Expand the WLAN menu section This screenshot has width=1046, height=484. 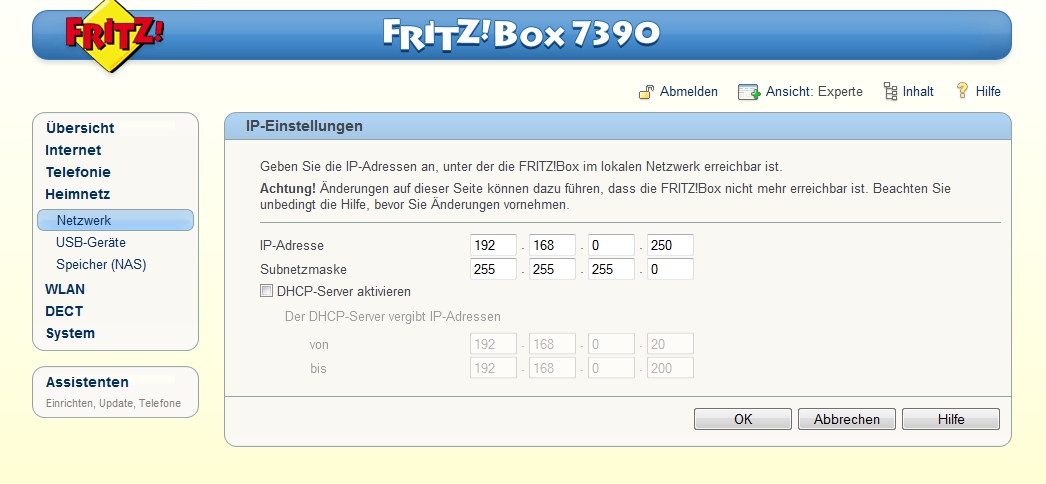[65, 289]
